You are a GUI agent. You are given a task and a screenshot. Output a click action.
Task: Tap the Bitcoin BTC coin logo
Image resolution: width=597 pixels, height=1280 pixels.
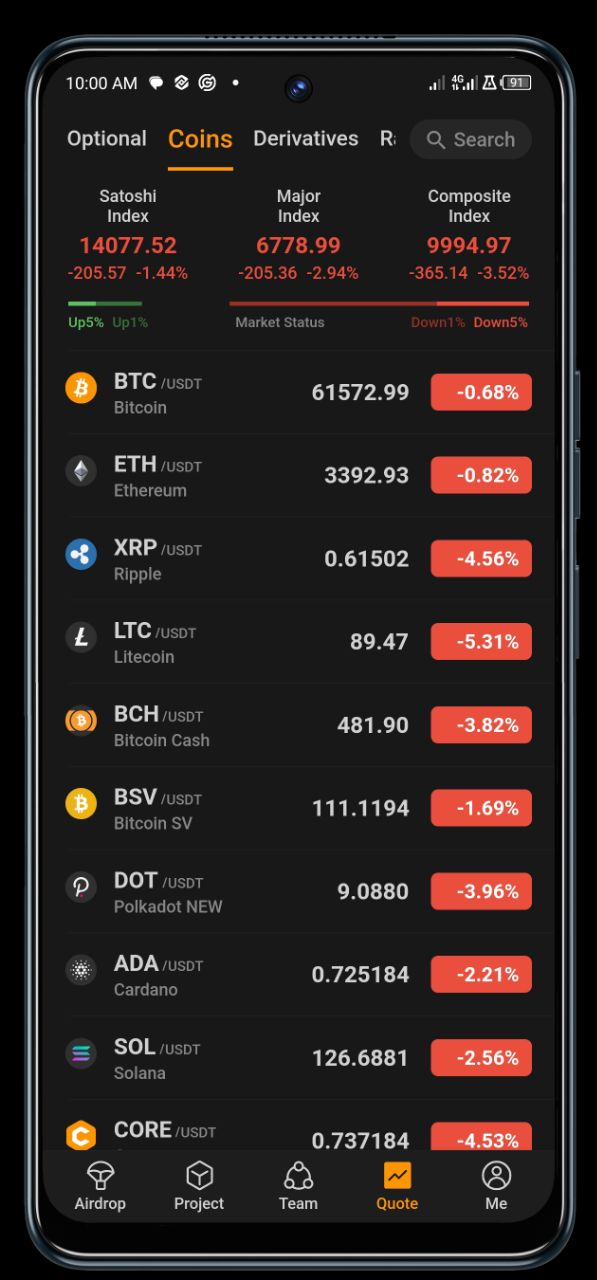pos(81,387)
